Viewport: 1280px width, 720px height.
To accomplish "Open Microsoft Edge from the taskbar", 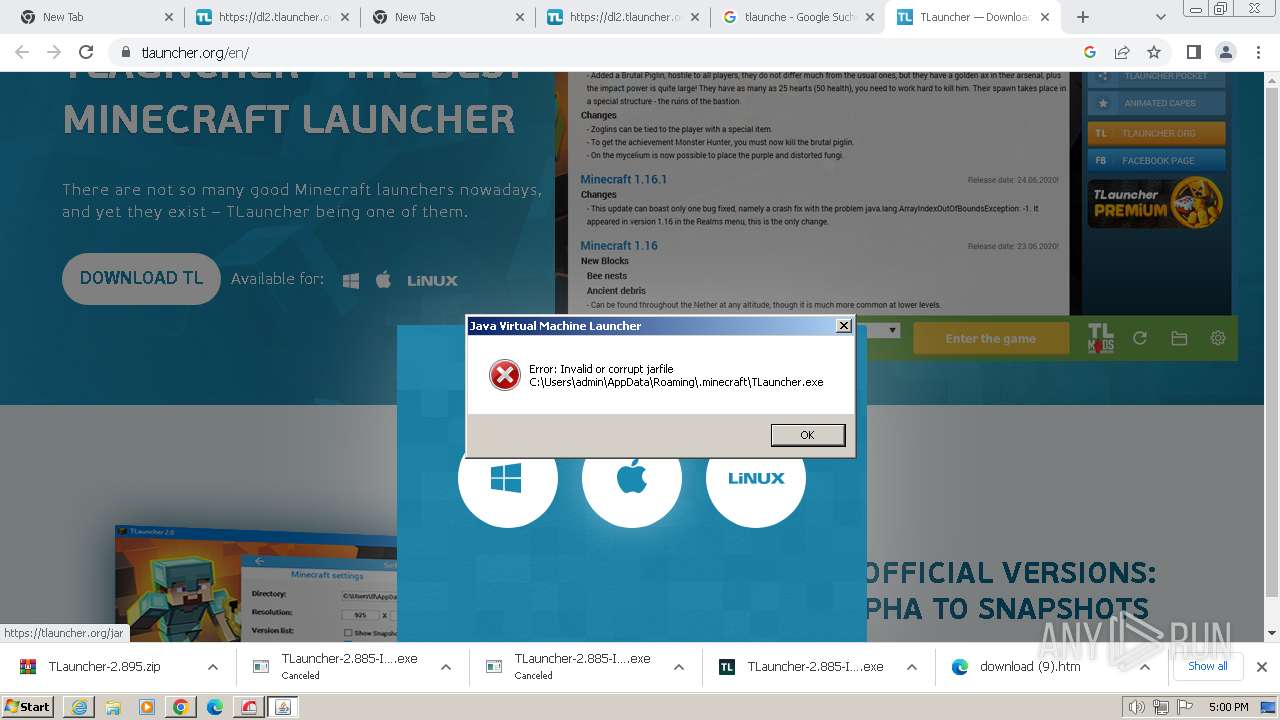I will (215, 707).
